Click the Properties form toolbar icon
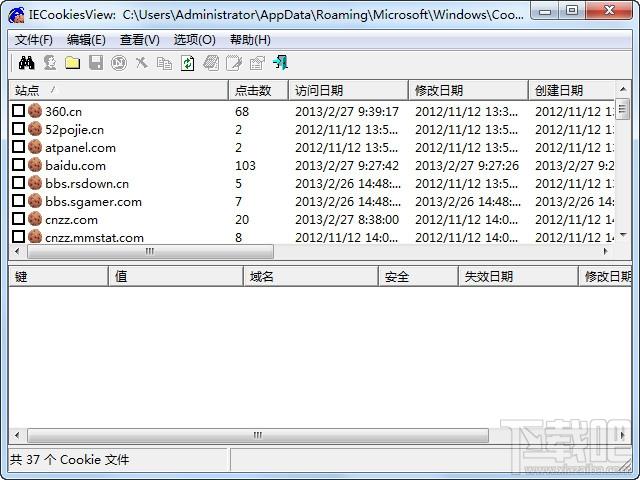Viewport: 640px width, 480px height. click(x=257, y=63)
